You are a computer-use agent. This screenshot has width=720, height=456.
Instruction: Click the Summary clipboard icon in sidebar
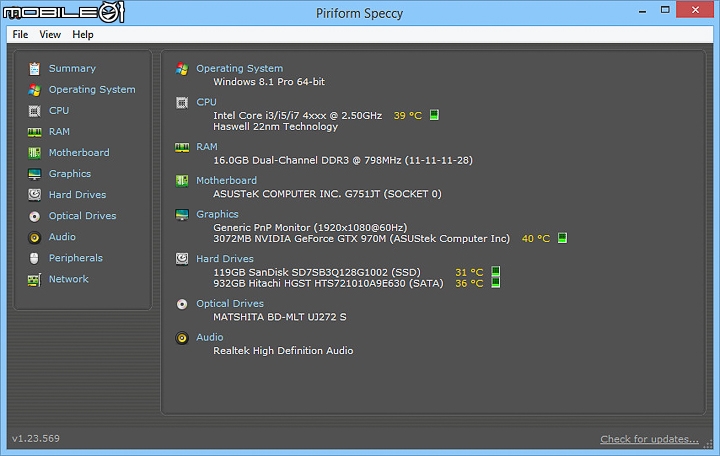point(34,68)
